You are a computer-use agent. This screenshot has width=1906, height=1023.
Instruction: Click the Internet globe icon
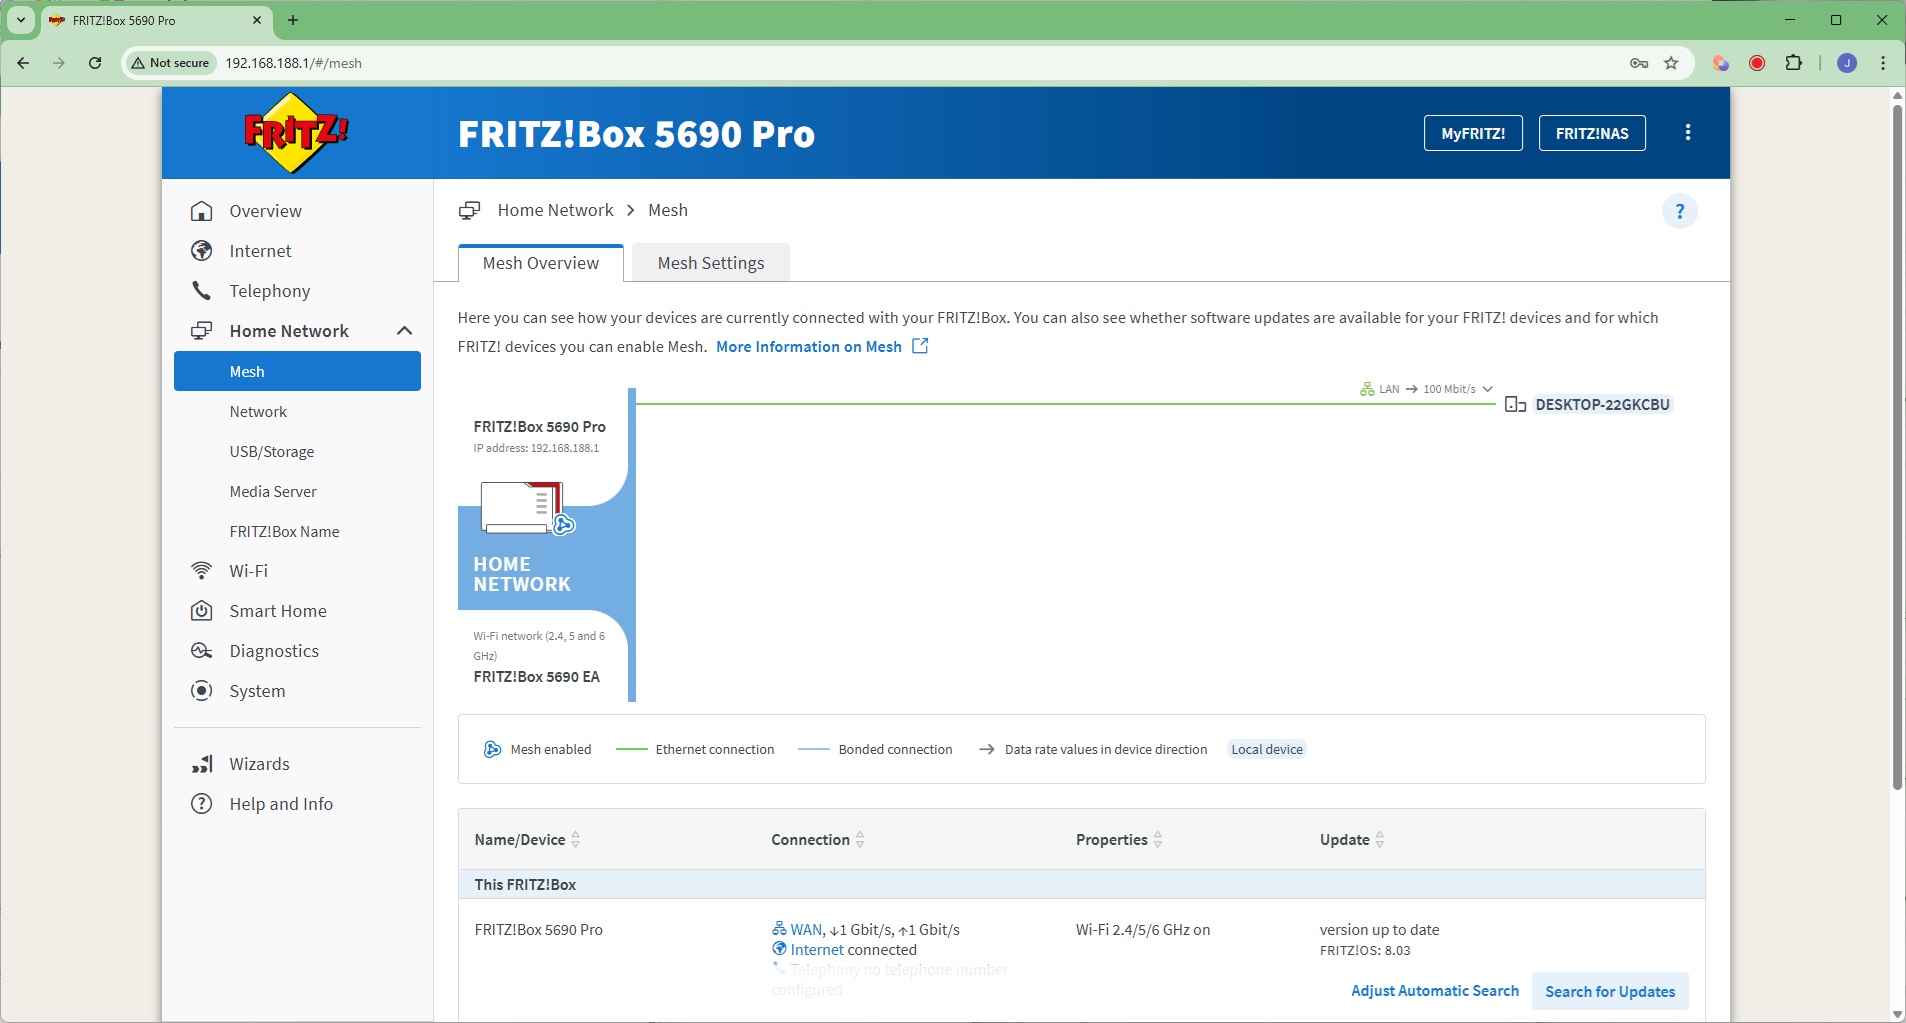202,251
